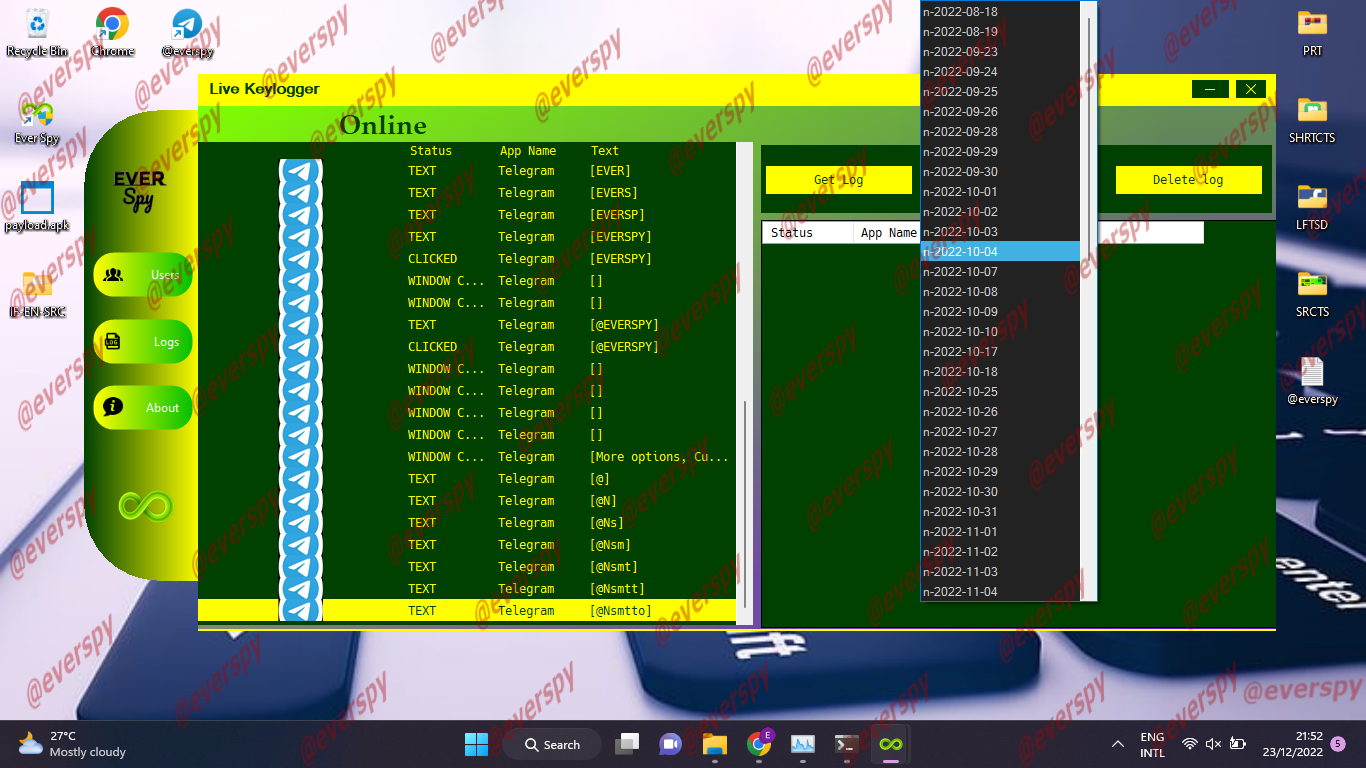Viewport: 1366px width, 768px height.
Task: Open the clock and date panel
Action: point(1294,744)
